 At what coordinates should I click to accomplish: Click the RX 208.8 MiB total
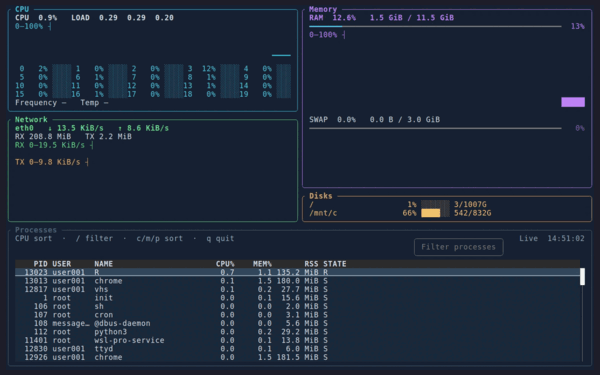tap(43, 137)
